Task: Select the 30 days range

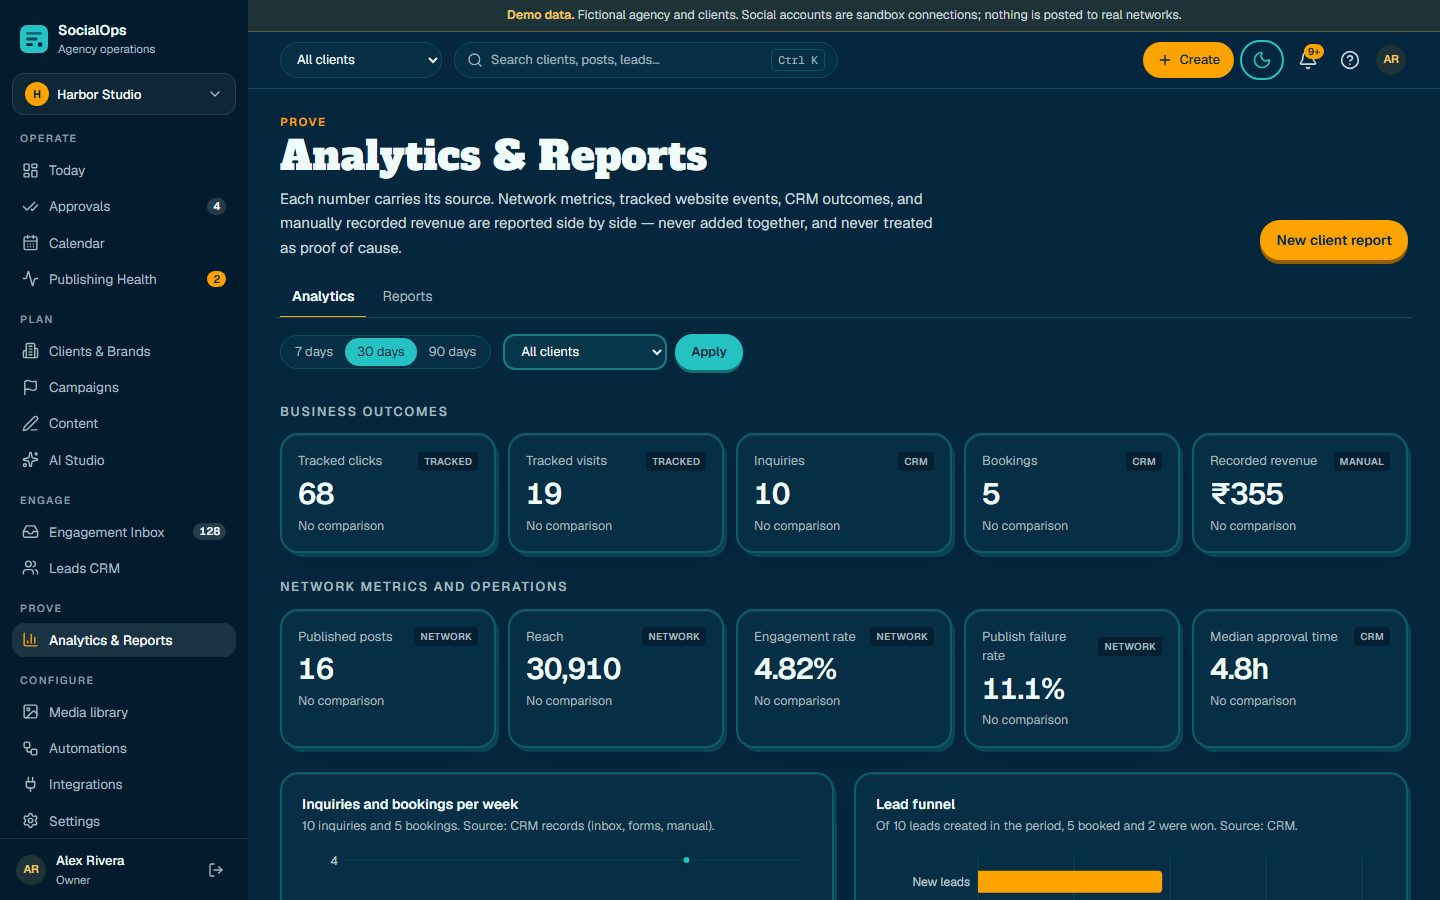Action: (381, 352)
